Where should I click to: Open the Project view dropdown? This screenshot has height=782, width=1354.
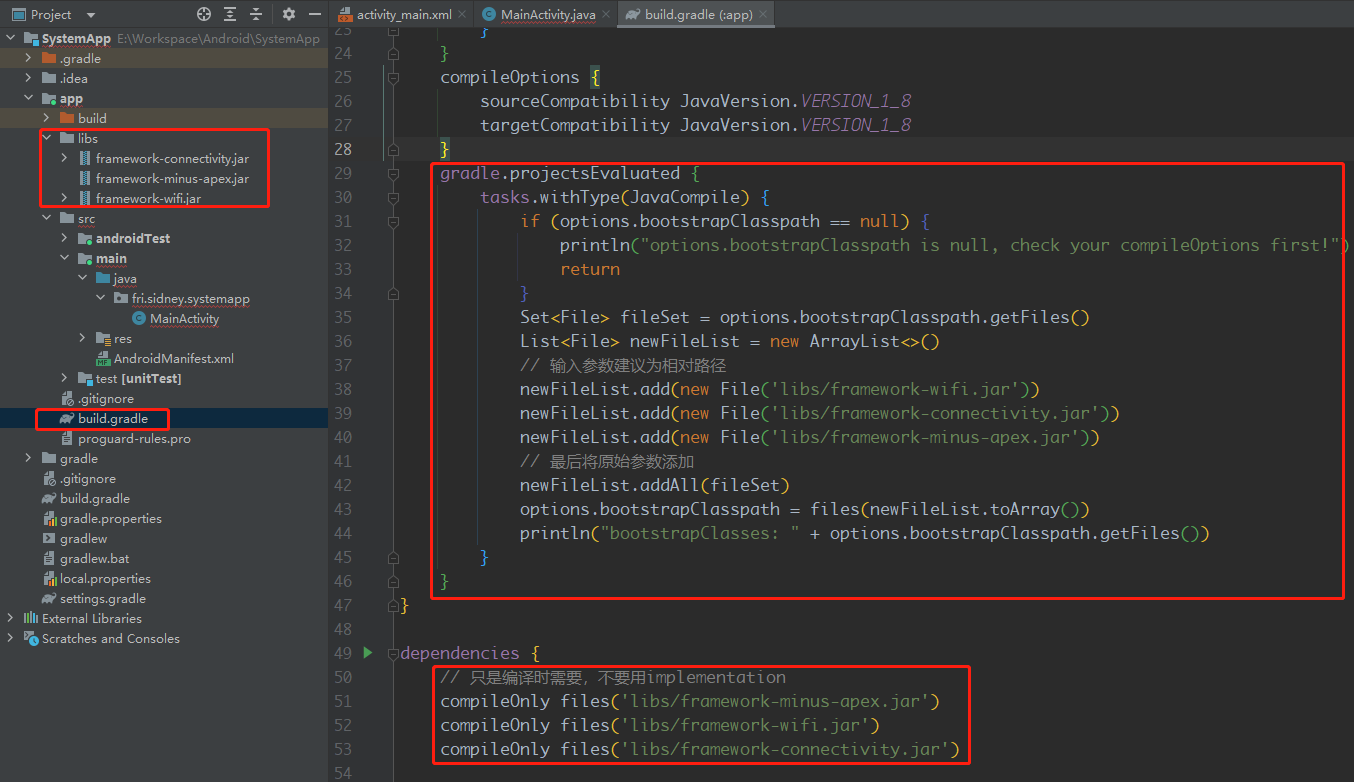[x=90, y=15]
